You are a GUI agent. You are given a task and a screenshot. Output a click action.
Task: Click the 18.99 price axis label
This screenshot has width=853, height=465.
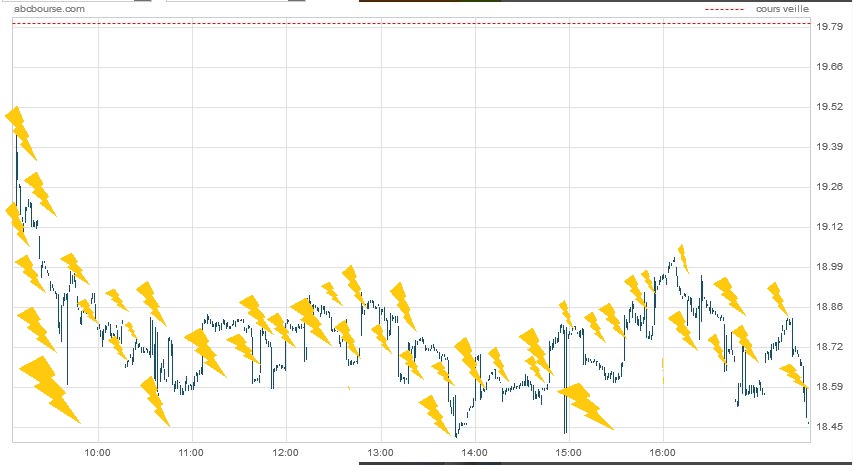click(x=830, y=266)
